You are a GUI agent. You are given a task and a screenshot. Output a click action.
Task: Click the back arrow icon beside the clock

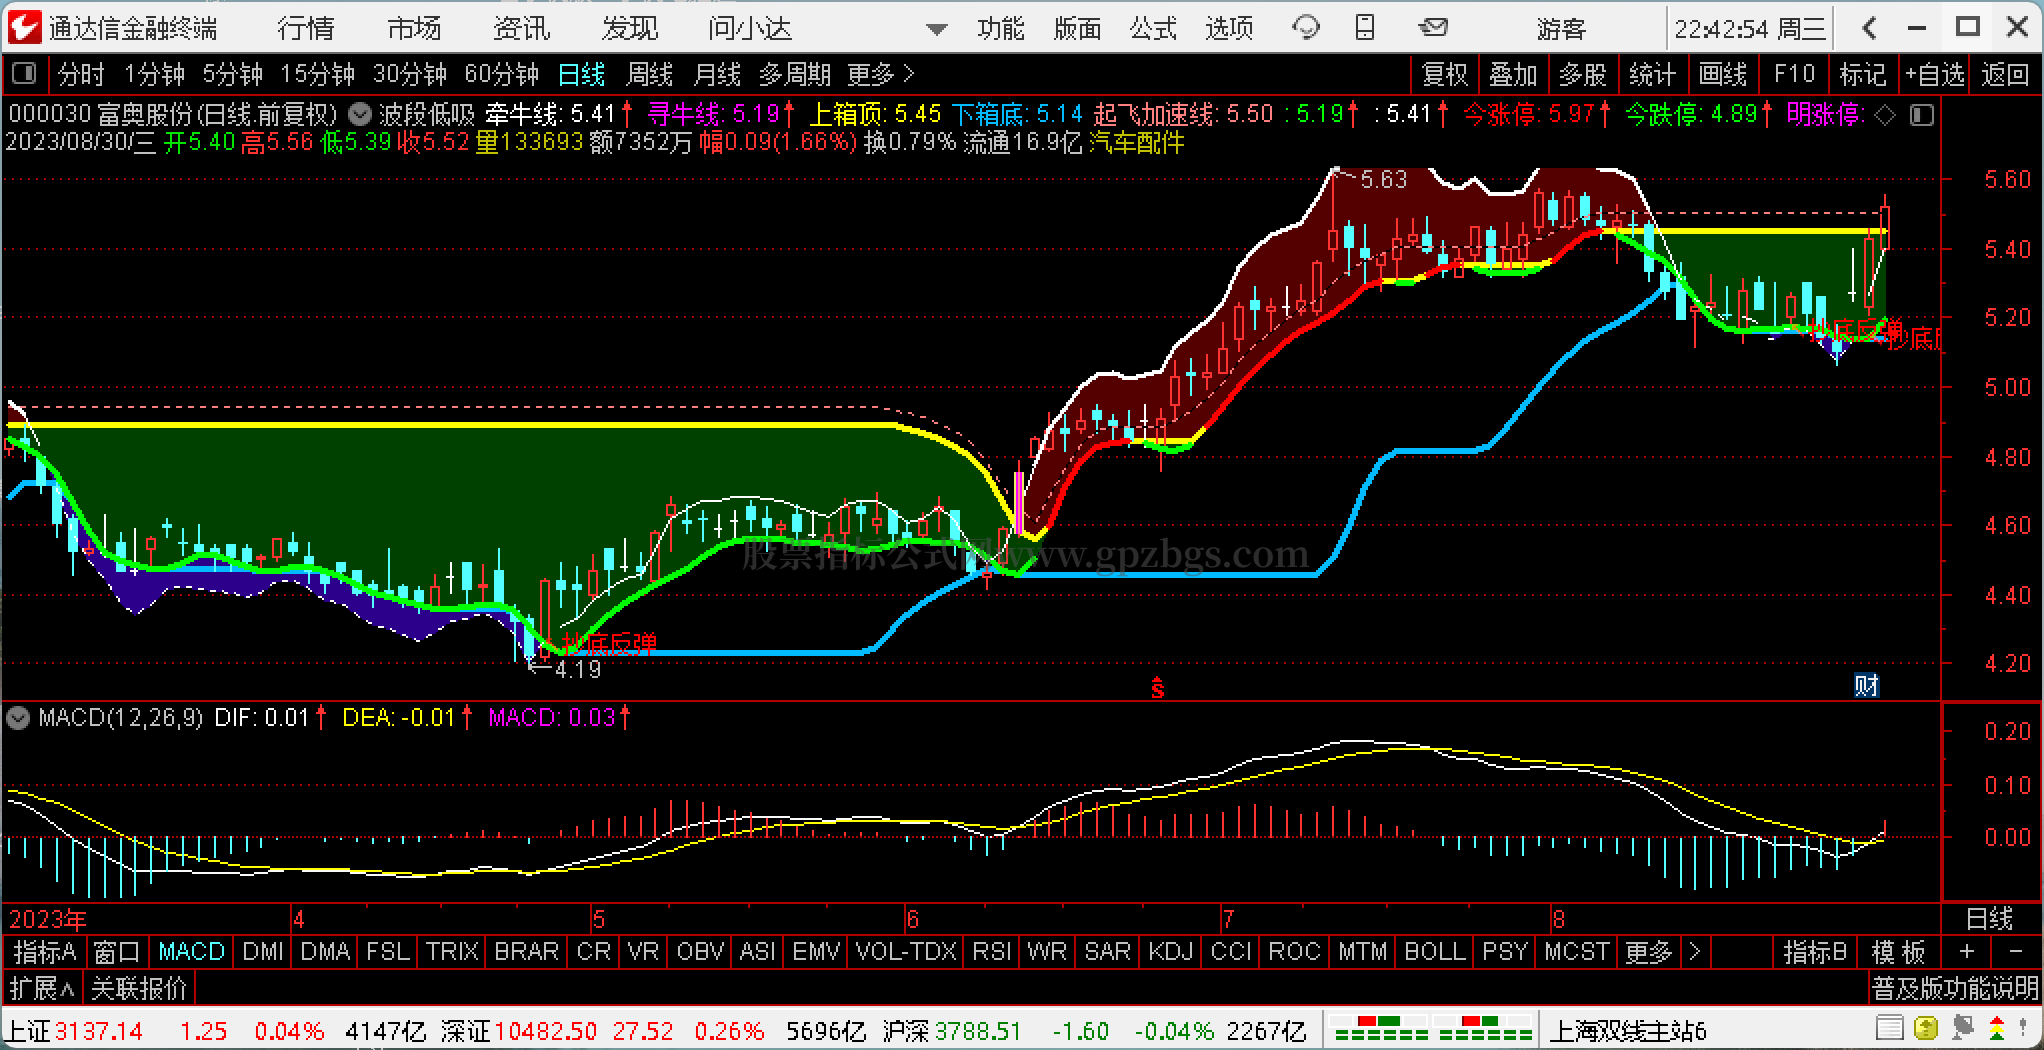tap(1869, 28)
